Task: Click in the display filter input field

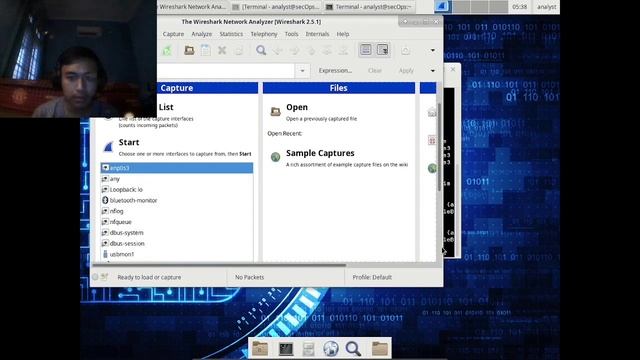Action: coord(226,71)
